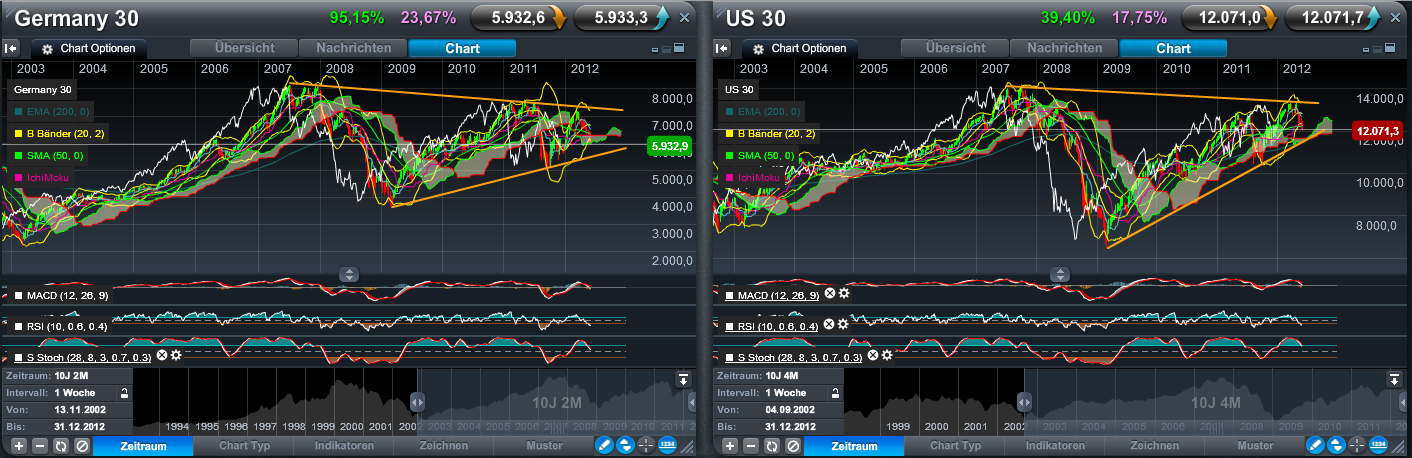Switch to Übersicht tab in US 30 window

pyautogui.click(x=955, y=48)
